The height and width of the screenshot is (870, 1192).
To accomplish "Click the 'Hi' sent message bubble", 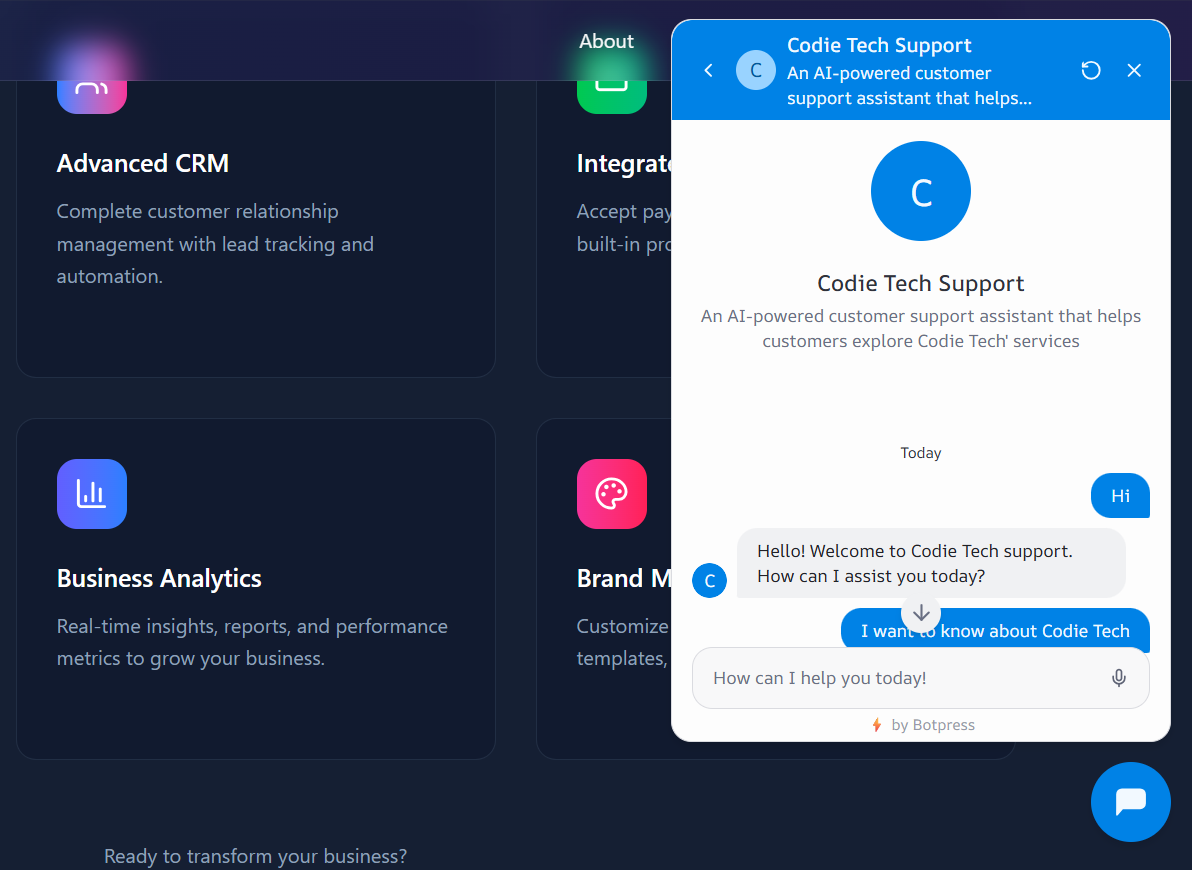I will pos(1120,496).
